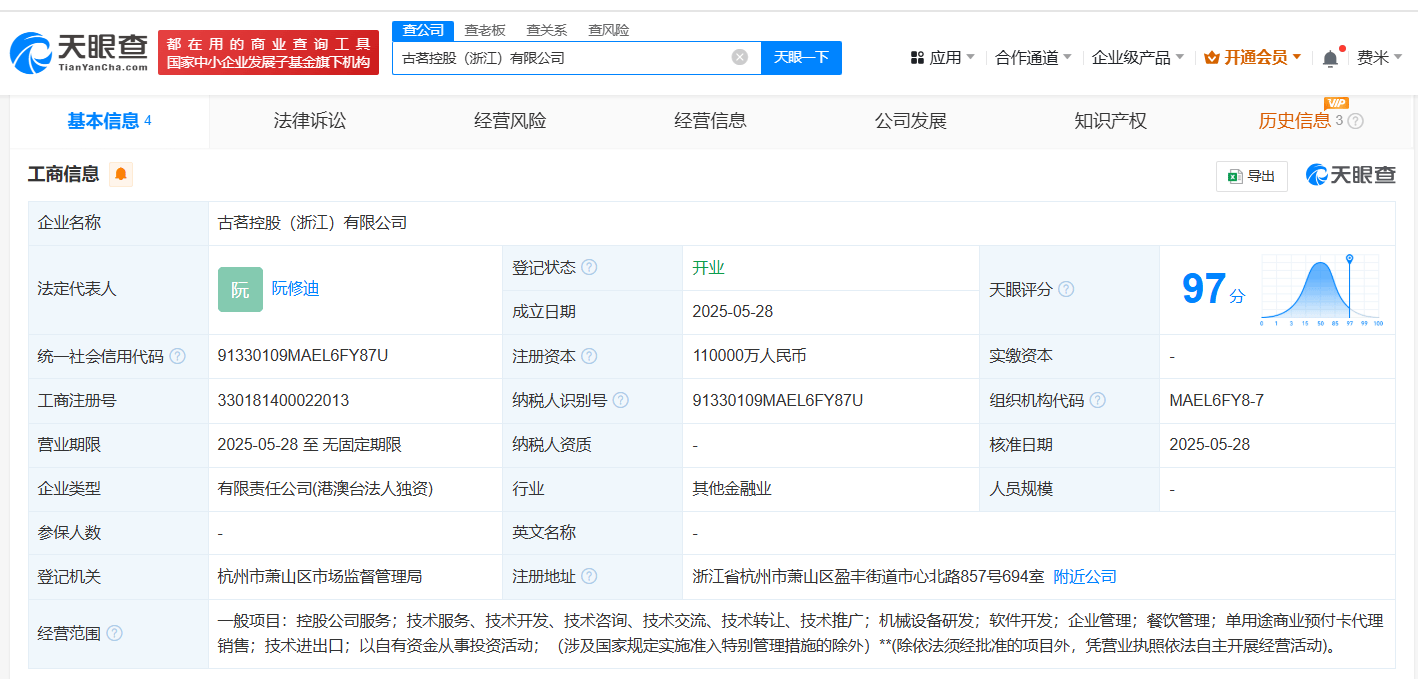1418x679 pixels.
Task: Click the alert bell next to 工商信息
Action: point(121,174)
